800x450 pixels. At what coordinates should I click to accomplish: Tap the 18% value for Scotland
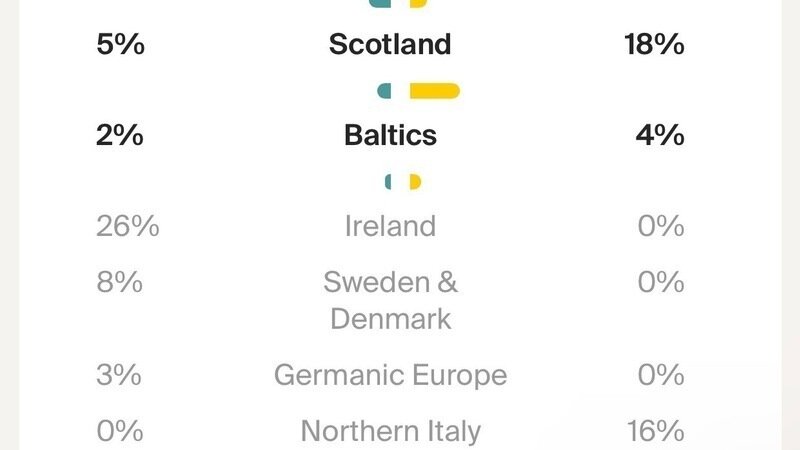[652, 45]
